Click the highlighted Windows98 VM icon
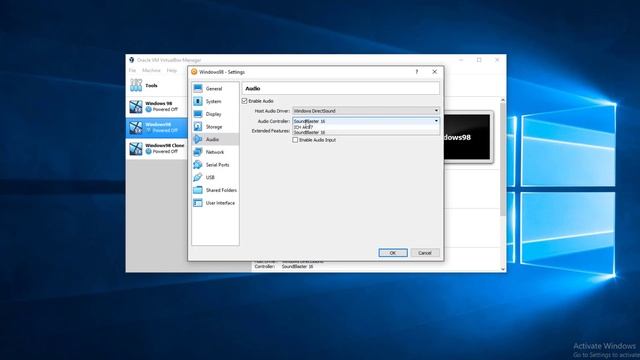This screenshot has width=640, height=360. pyautogui.click(x=136, y=128)
